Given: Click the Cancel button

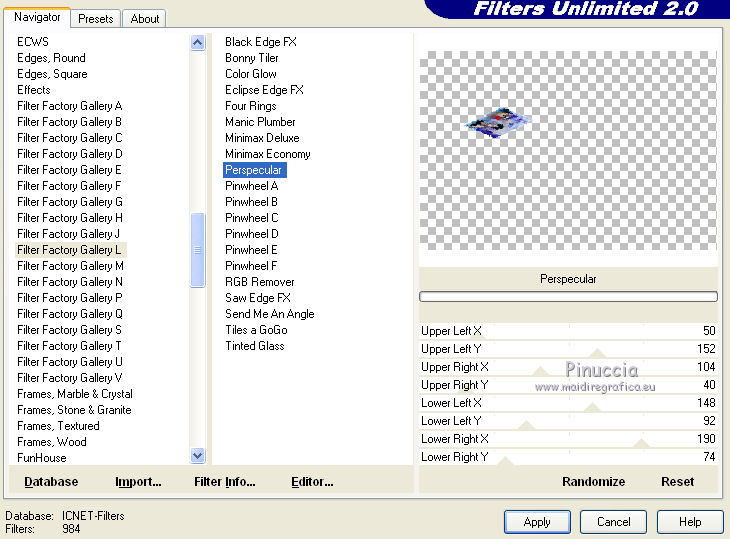Looking at the screenshot, I should tap(613, 522).
